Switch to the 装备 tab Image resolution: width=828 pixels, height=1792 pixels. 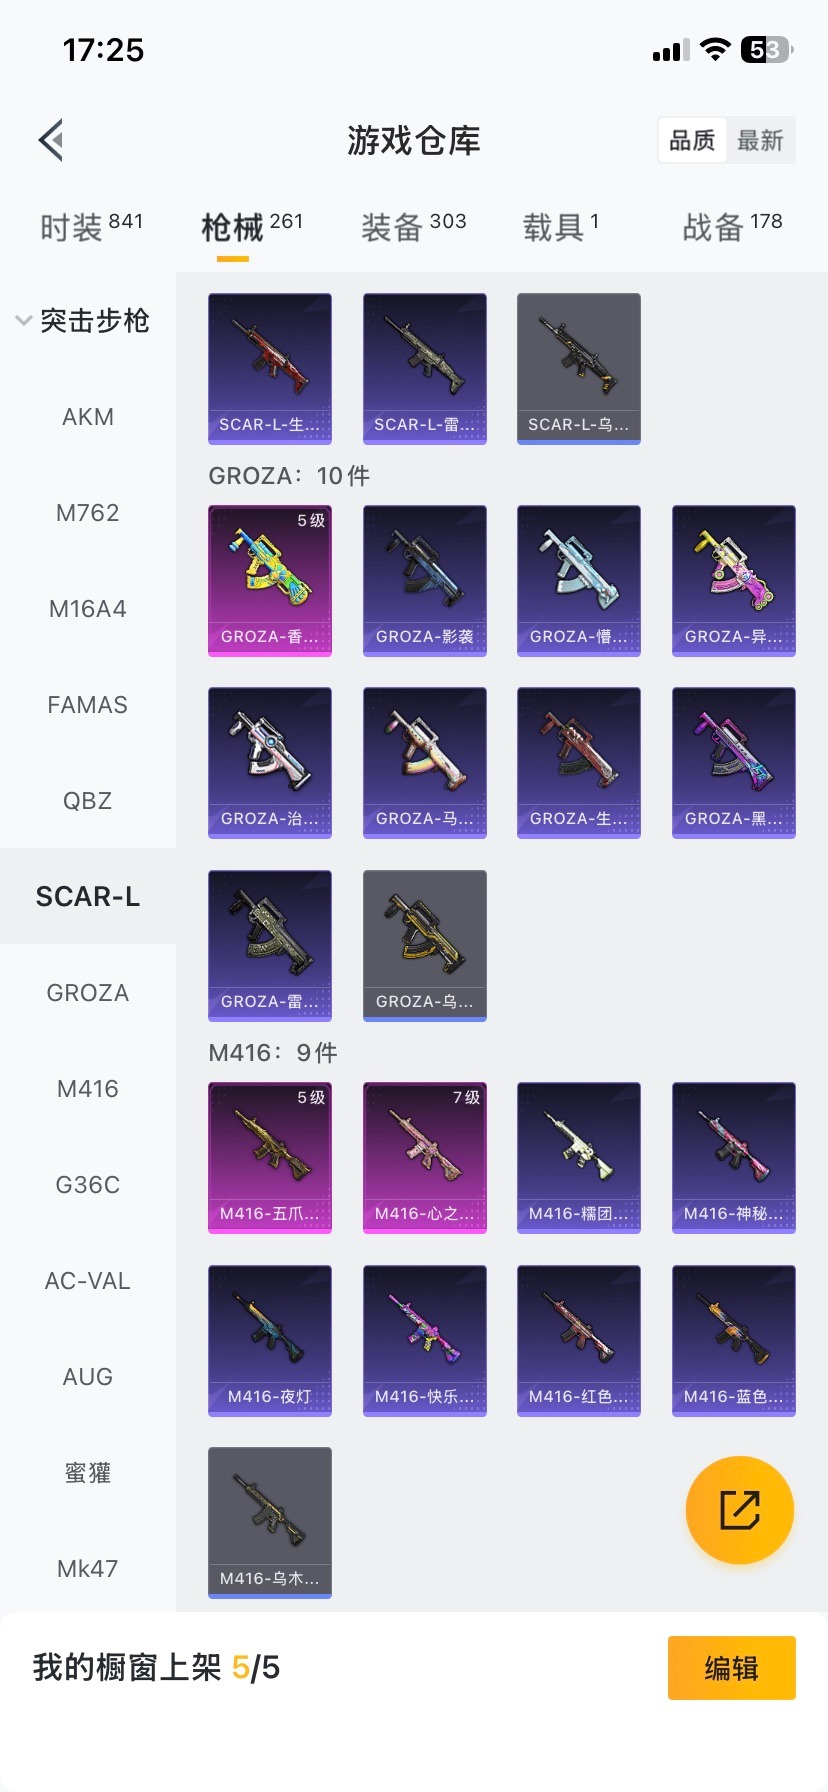point(414,227)
